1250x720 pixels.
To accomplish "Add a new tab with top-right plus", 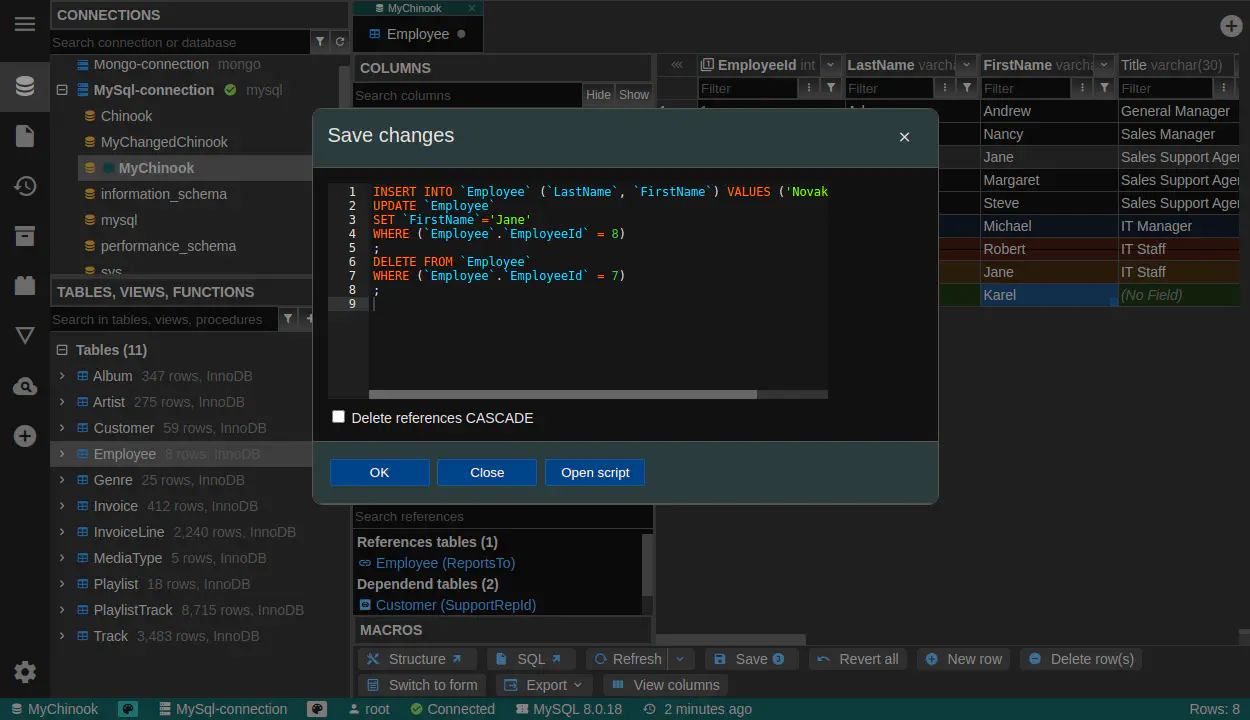I will [1231, 27].
